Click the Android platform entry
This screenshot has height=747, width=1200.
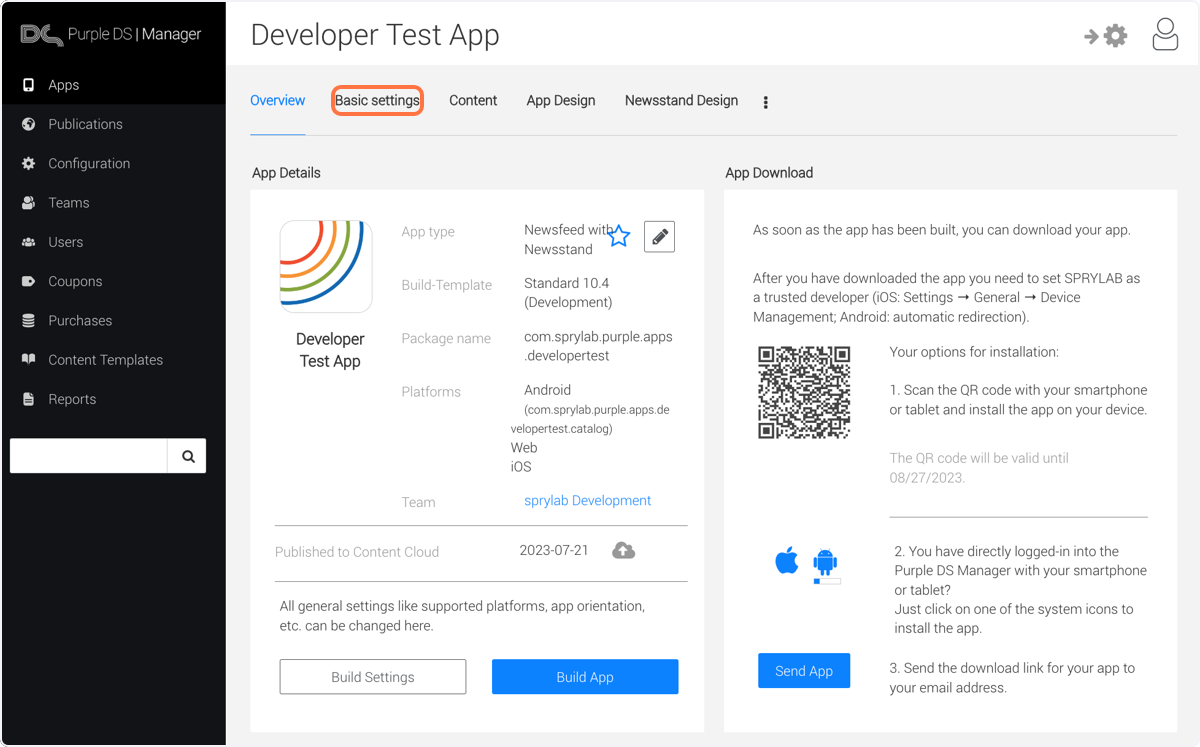coord(547,390)
